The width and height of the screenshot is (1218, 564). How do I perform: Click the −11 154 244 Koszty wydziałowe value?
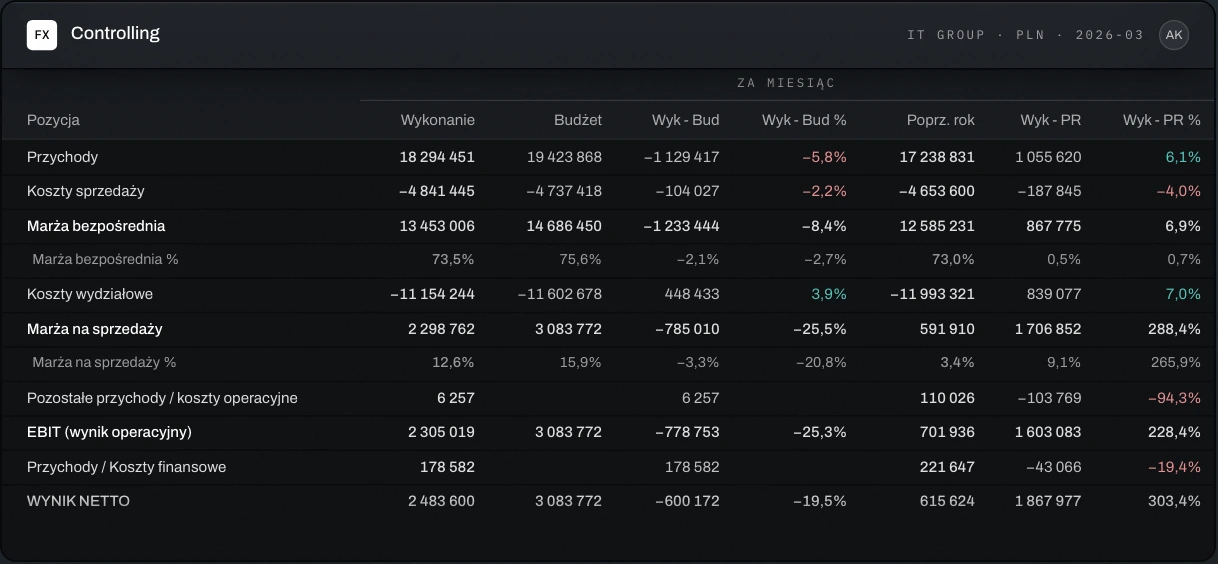point(433,294)
